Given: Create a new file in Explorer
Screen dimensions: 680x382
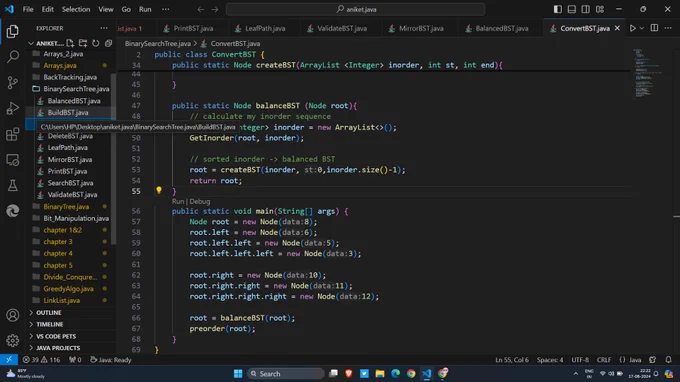Looking at the screenshot, I should pos(70,43).
